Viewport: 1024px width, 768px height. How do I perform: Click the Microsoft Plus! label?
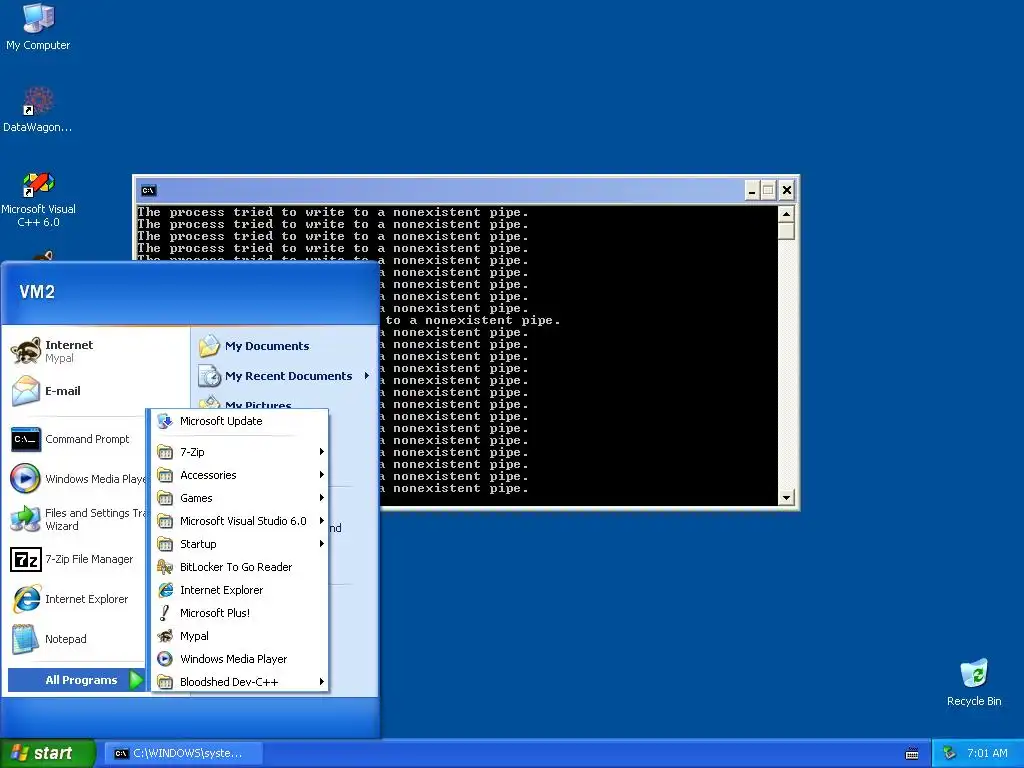click(x=215, y=613)
